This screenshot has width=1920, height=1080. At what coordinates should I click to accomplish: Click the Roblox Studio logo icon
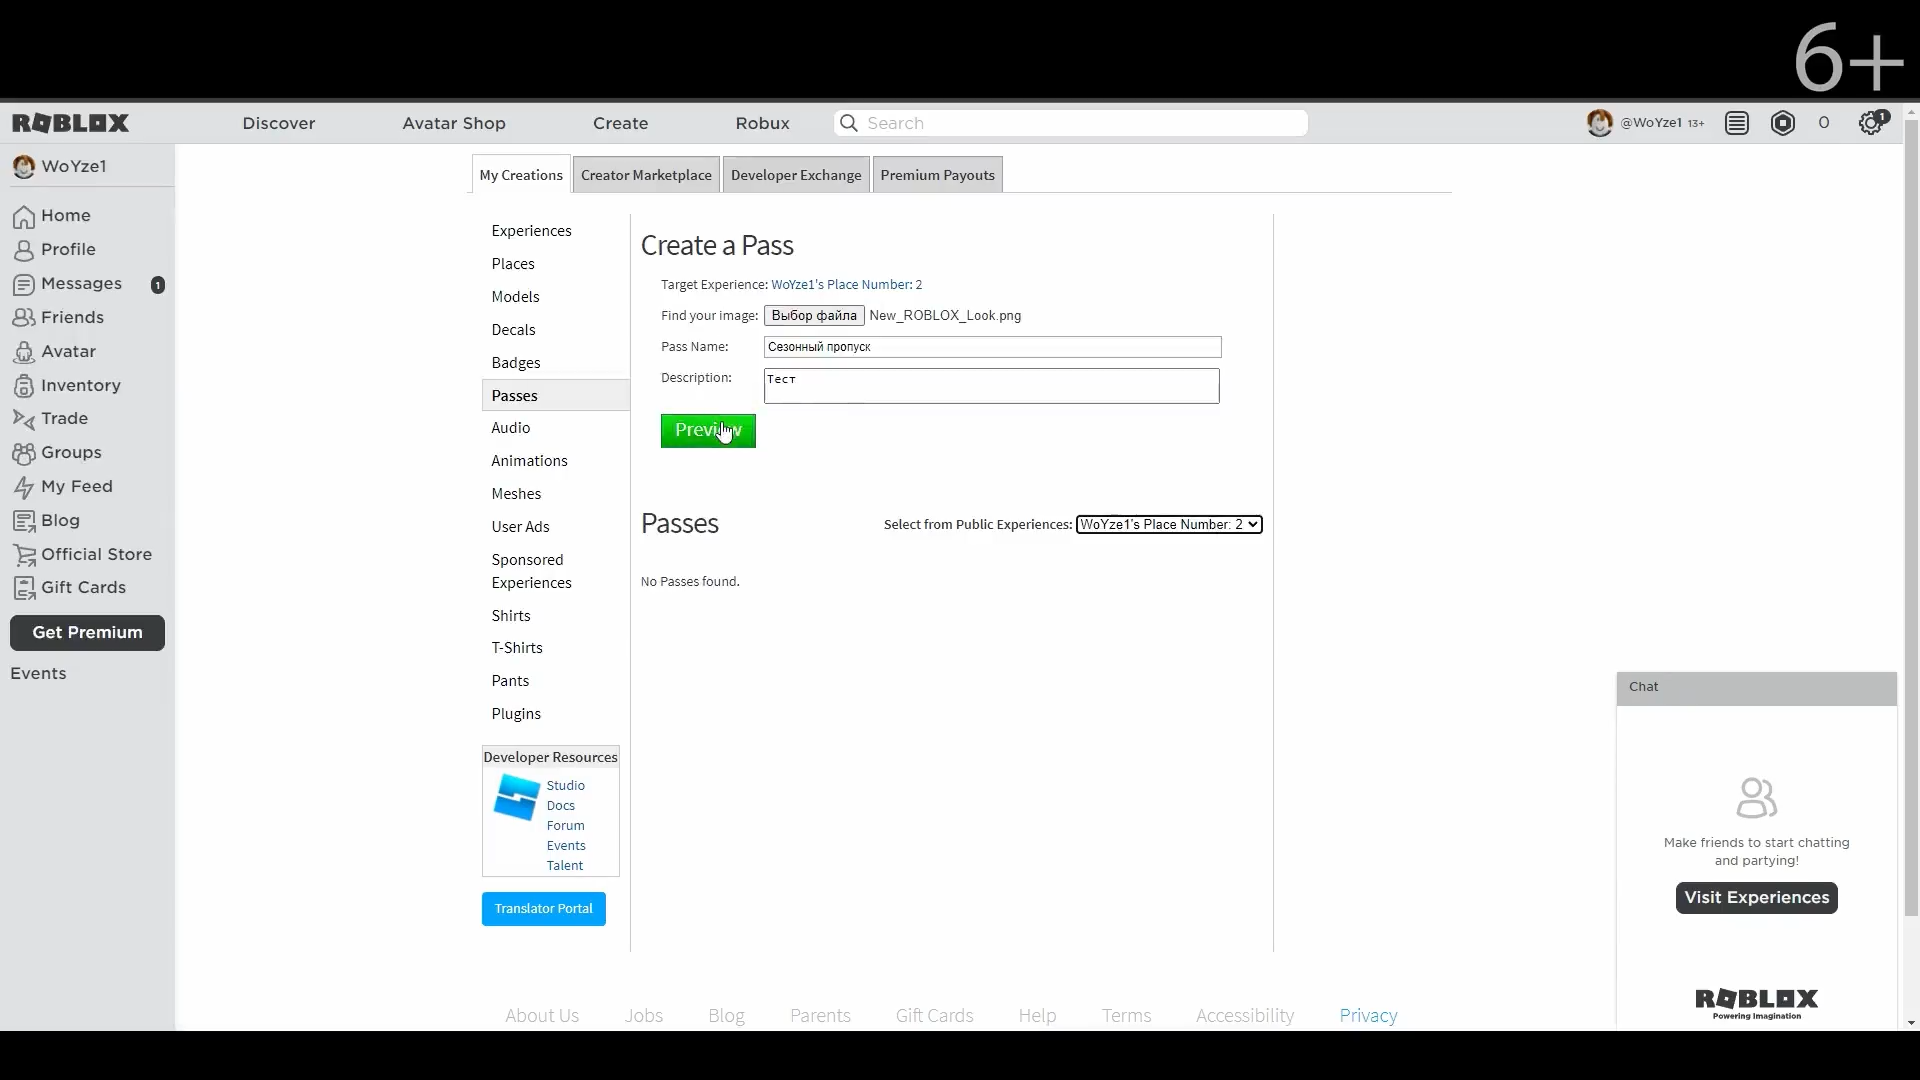(x=516, y=797)
